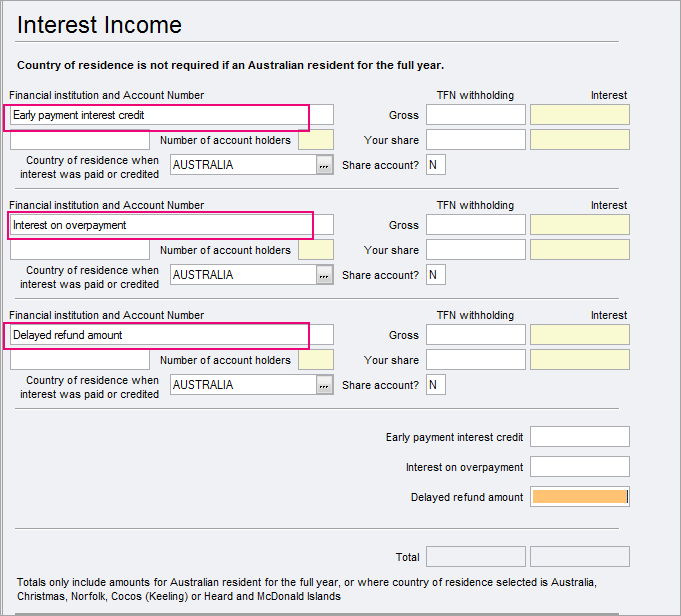Select Your share TFN withholding in second section
Image resolution: width=681 pixels, height=616 pixels.
coord(475,250)
